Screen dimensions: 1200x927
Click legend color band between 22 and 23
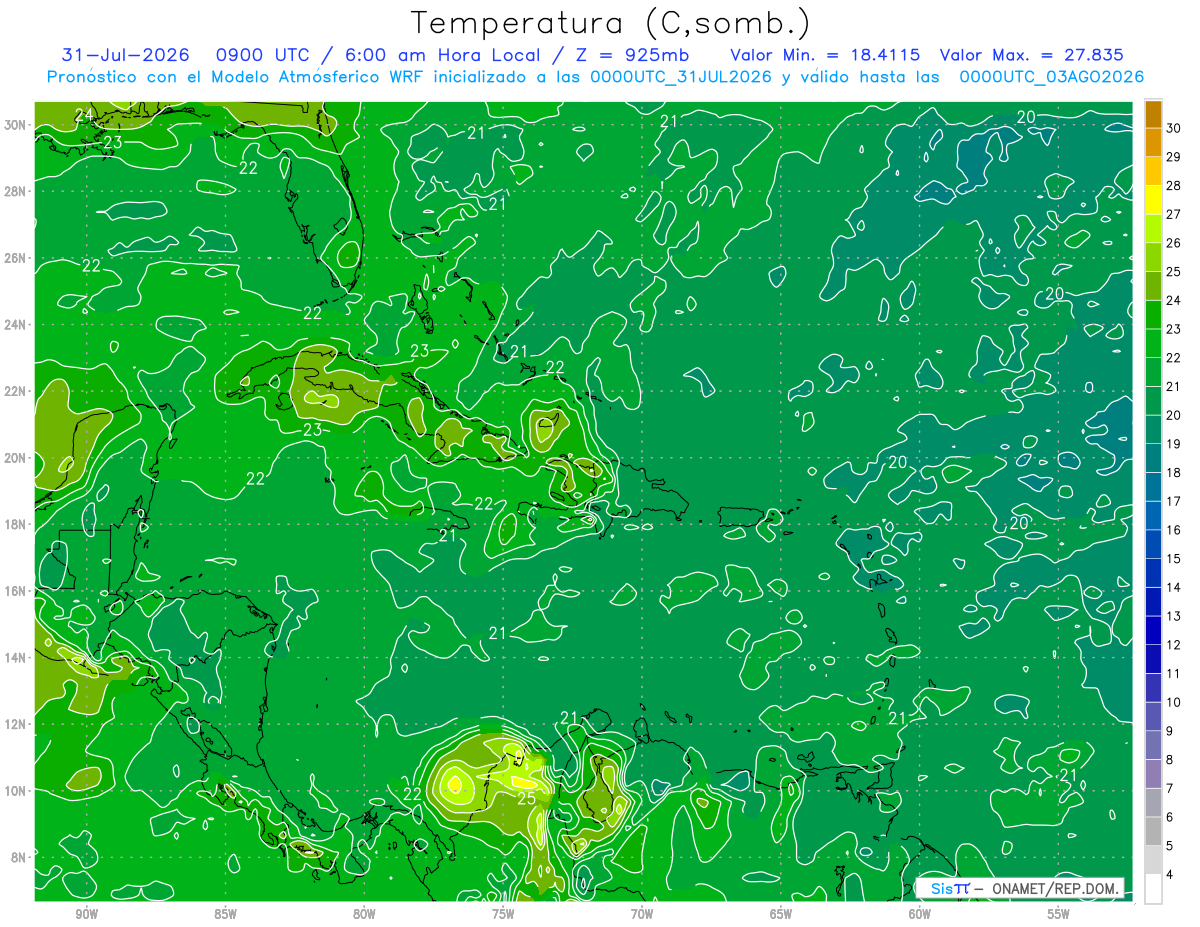click(1153, 343)
